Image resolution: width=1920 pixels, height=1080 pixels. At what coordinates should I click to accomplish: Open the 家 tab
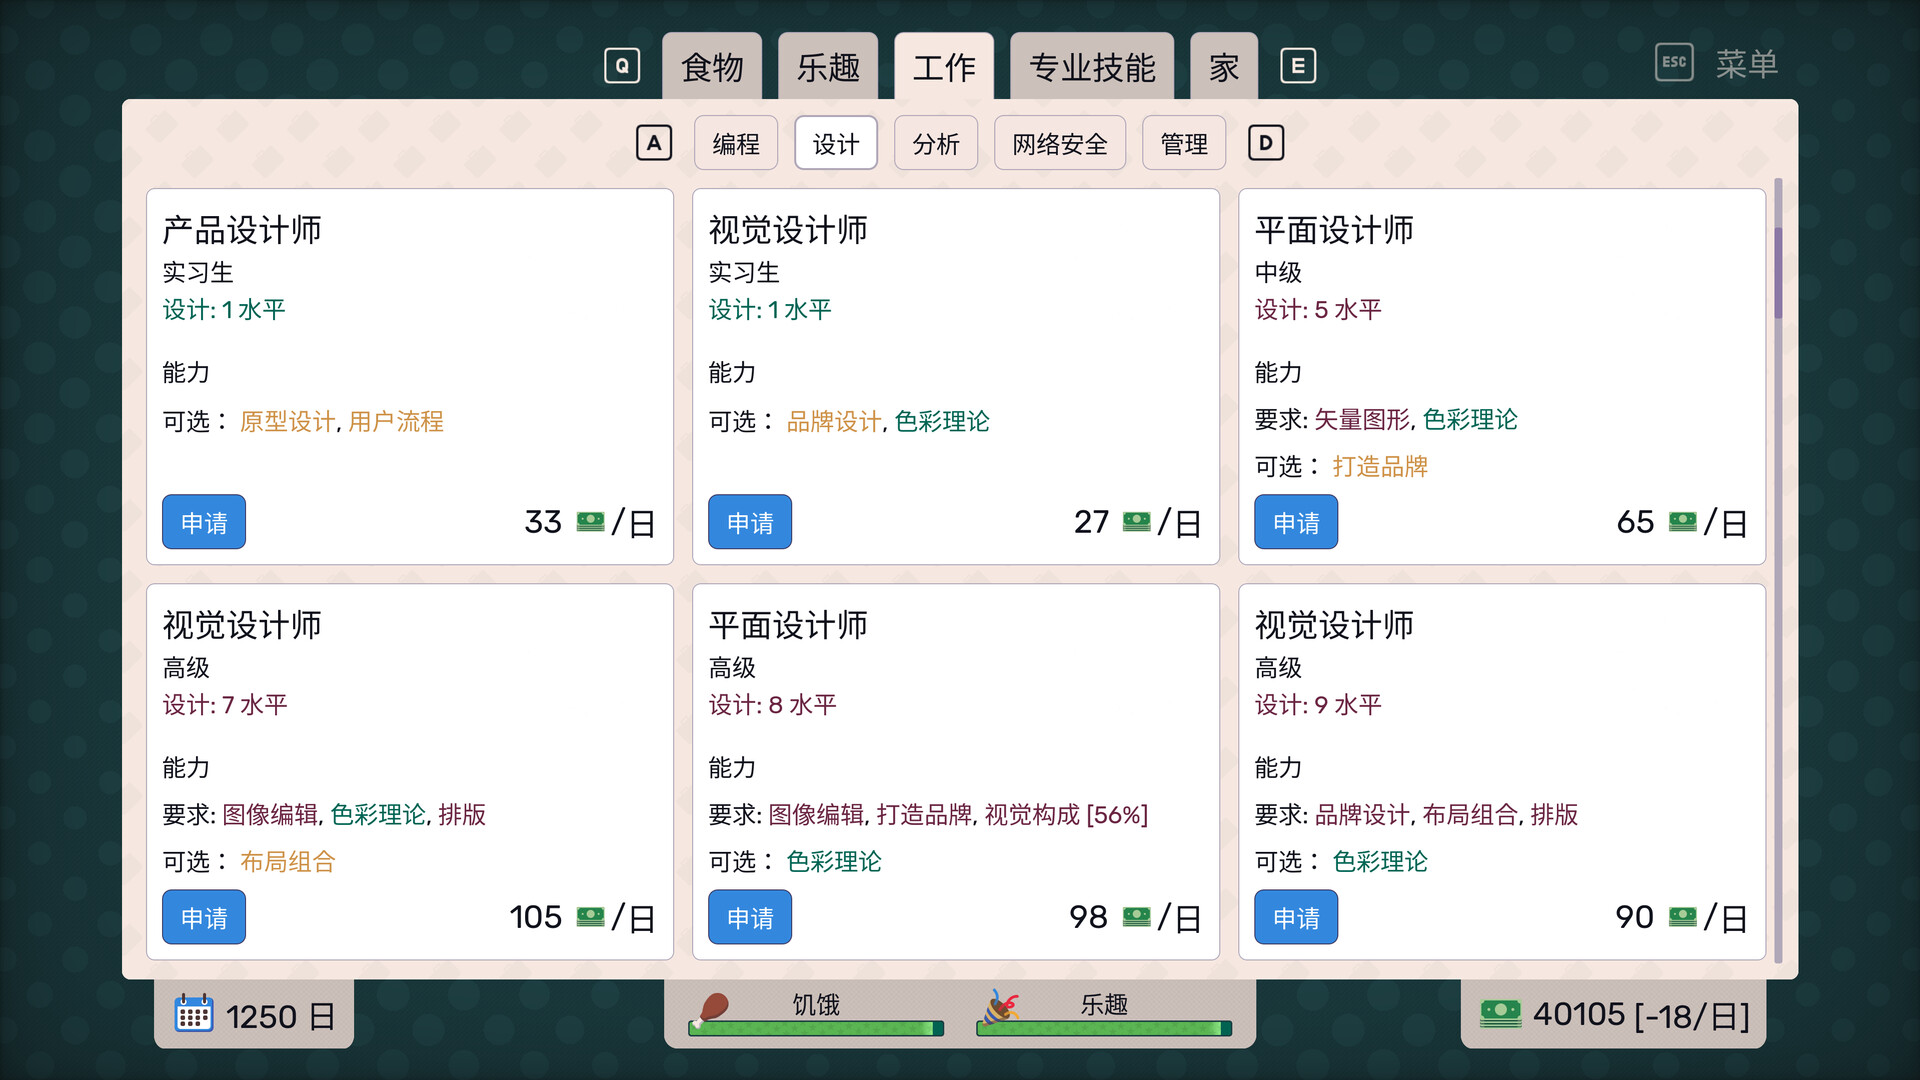point(1224,68)
